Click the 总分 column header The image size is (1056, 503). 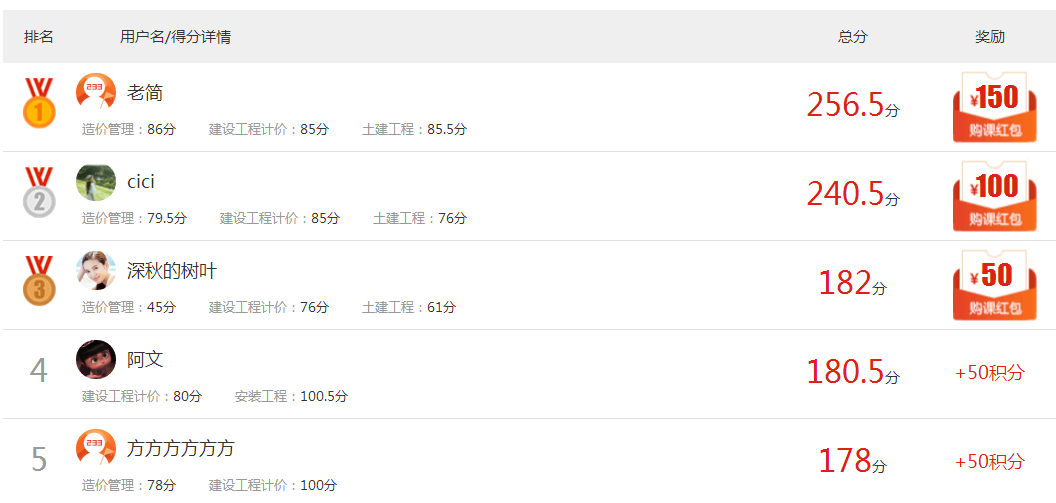(853, 37)
